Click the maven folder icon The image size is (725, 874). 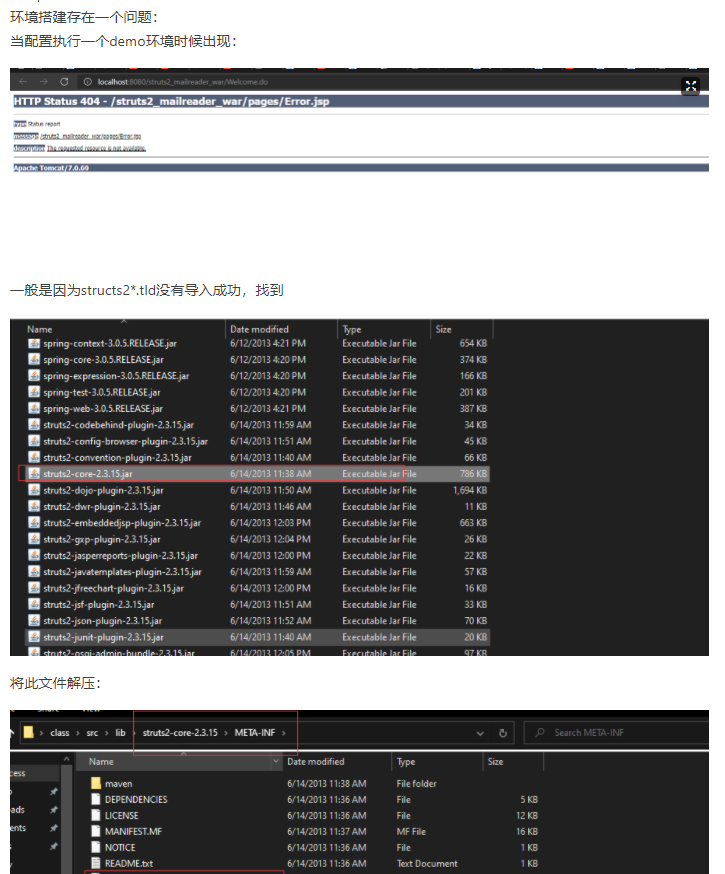pos(95,783)
